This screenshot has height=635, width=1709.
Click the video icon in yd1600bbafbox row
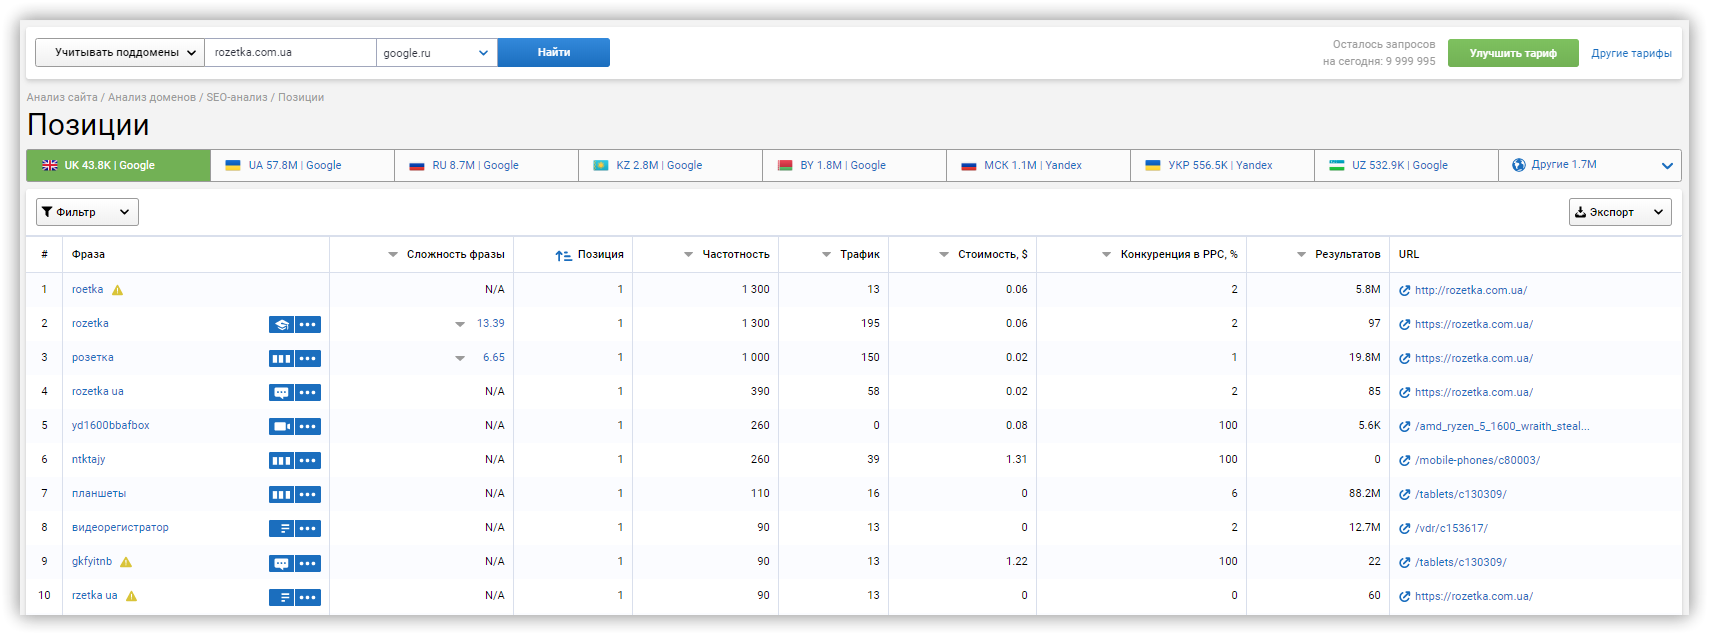tap(281, 426)
